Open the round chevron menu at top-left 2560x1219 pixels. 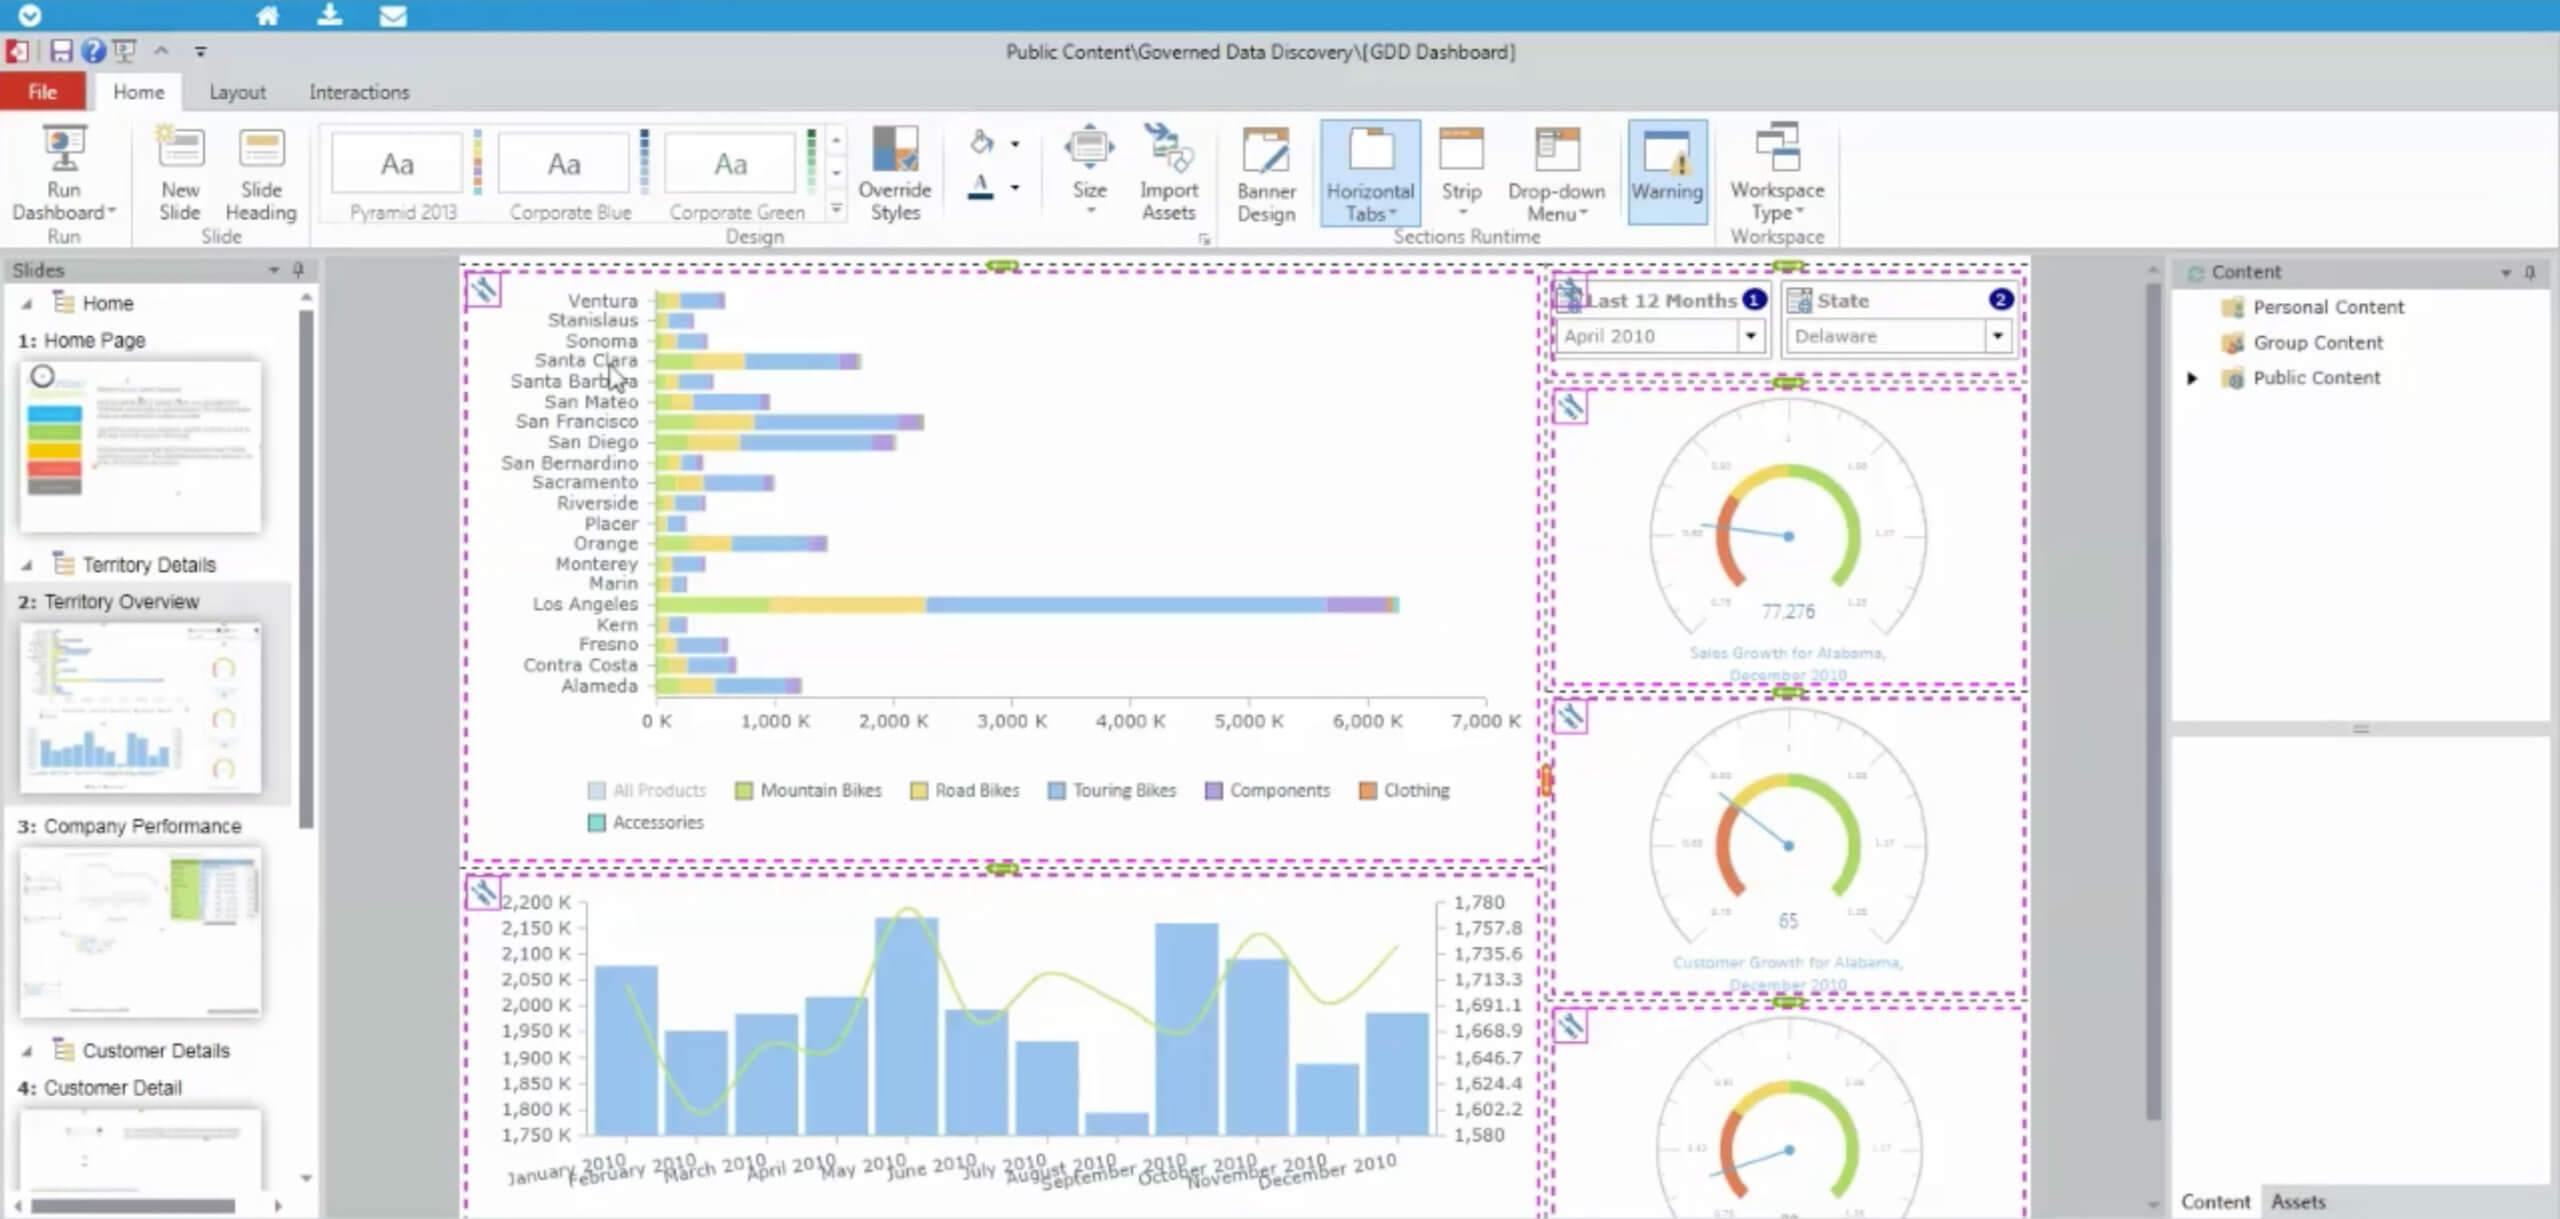(x=30, y=15)
